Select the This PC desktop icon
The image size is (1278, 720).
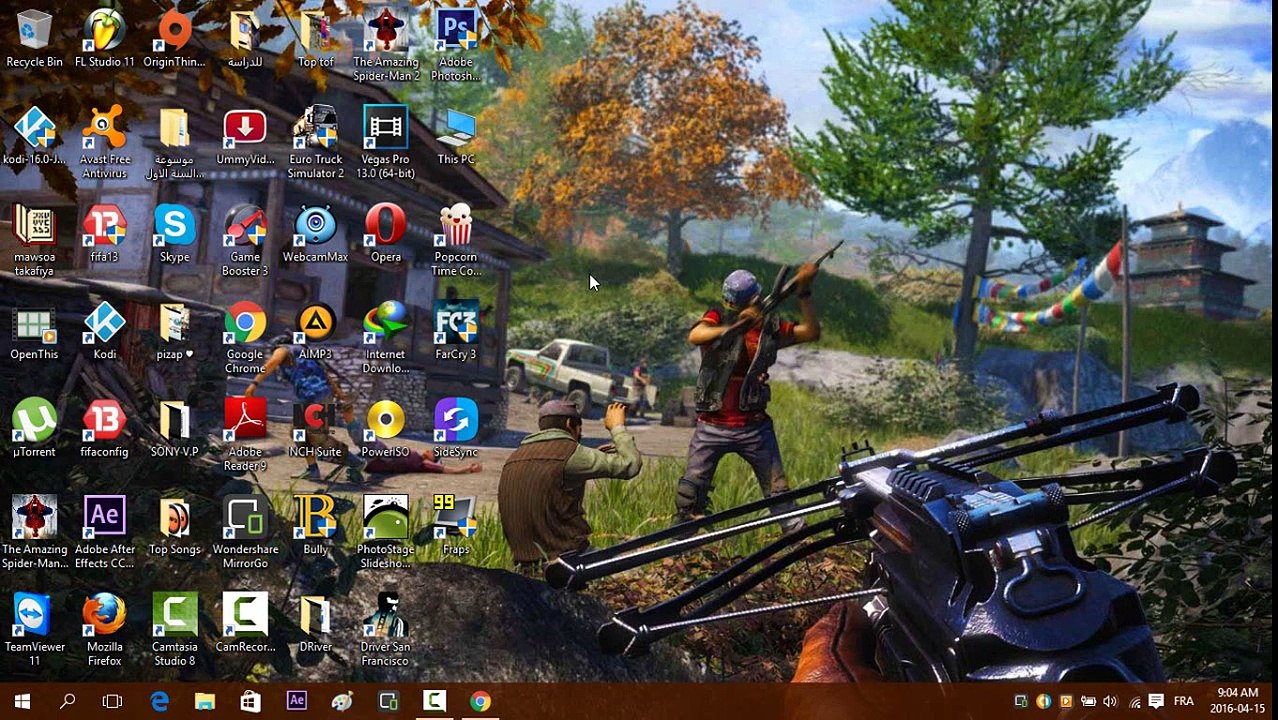pyautogui.click(x=456, y=138)
